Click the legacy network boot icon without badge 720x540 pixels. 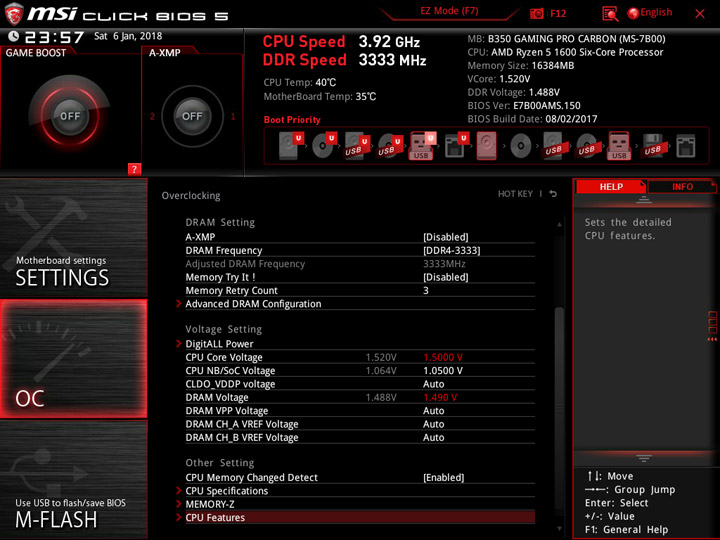[686, 146]
